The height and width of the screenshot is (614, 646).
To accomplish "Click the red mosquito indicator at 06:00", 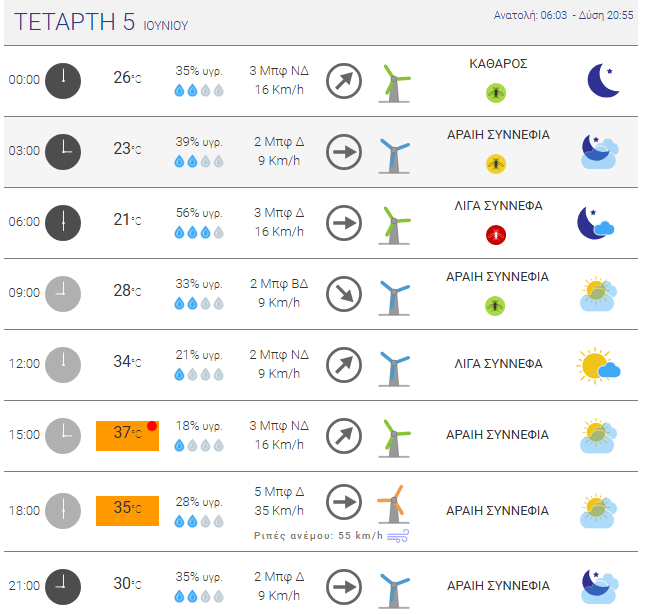I will click(496, 235).
